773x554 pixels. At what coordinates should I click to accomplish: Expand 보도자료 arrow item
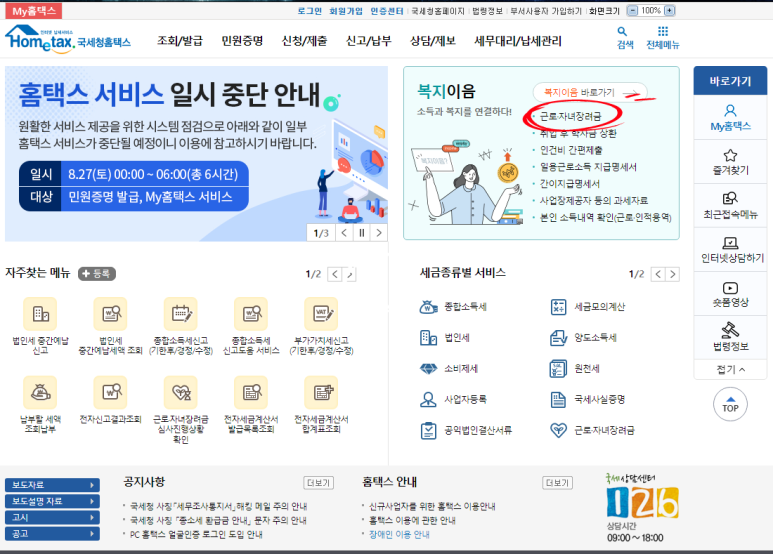pos(52,485)
